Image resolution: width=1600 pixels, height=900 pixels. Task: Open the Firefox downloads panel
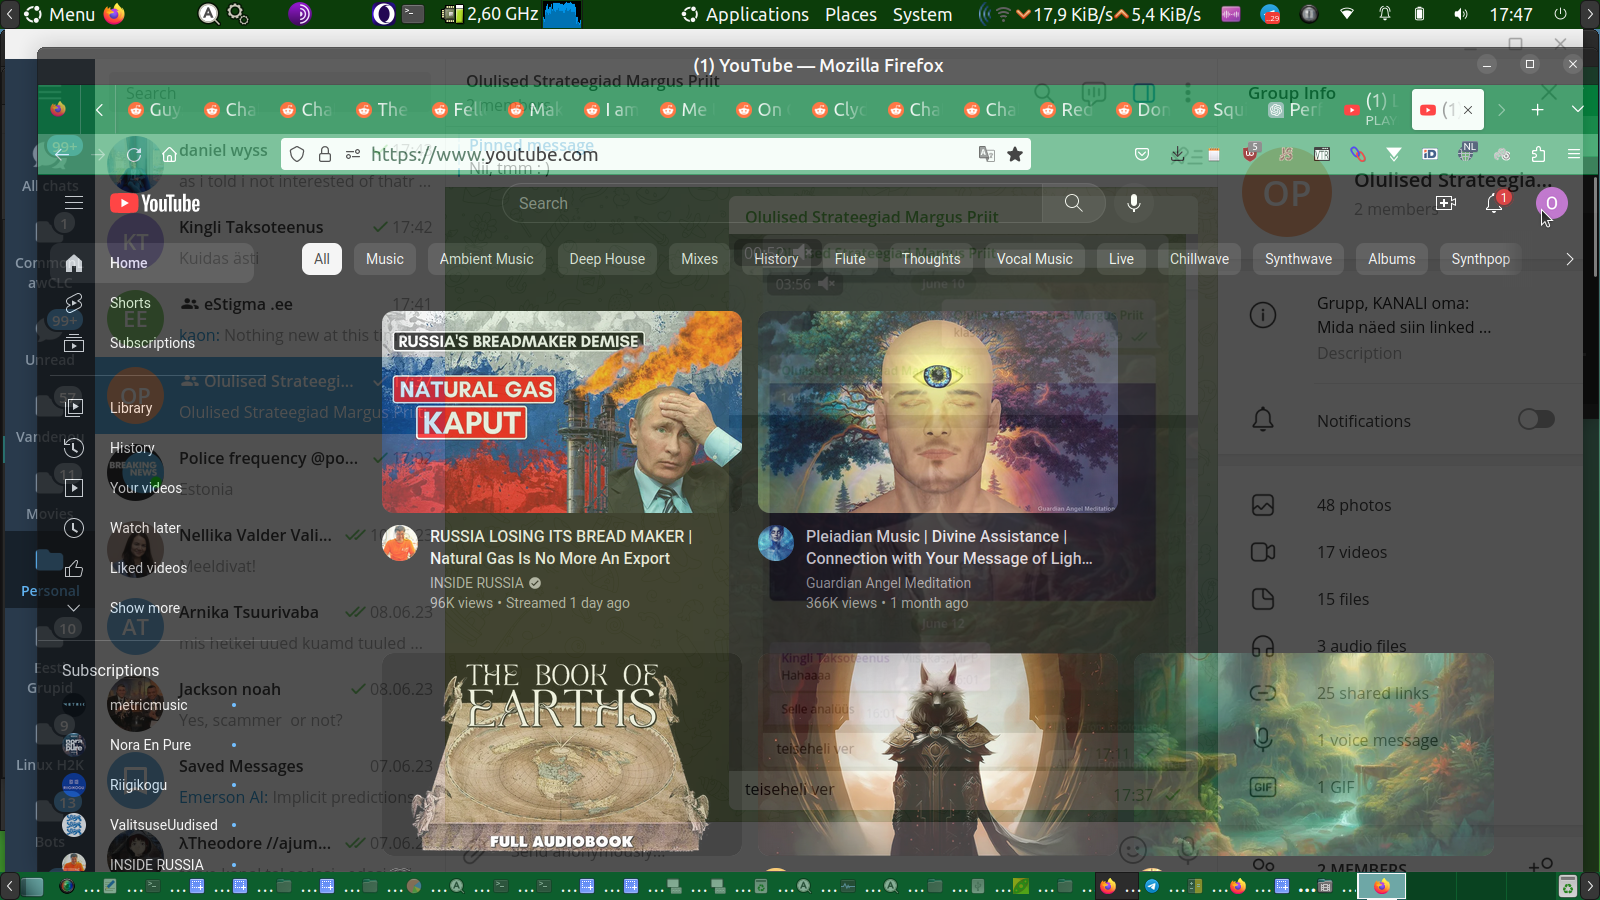[1178, 154]
